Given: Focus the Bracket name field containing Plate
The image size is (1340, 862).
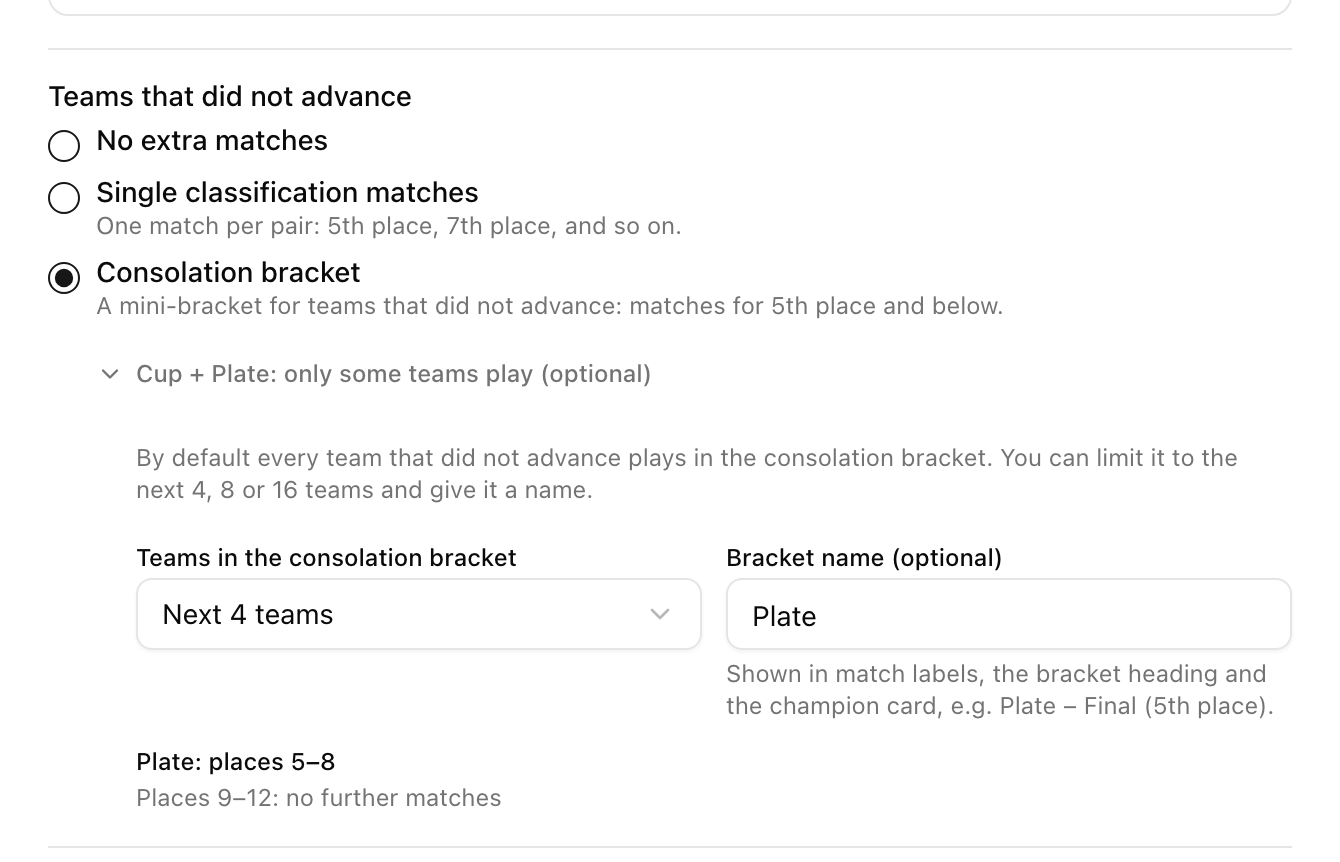Looking at the screenshot, I should click(1008, 614).
